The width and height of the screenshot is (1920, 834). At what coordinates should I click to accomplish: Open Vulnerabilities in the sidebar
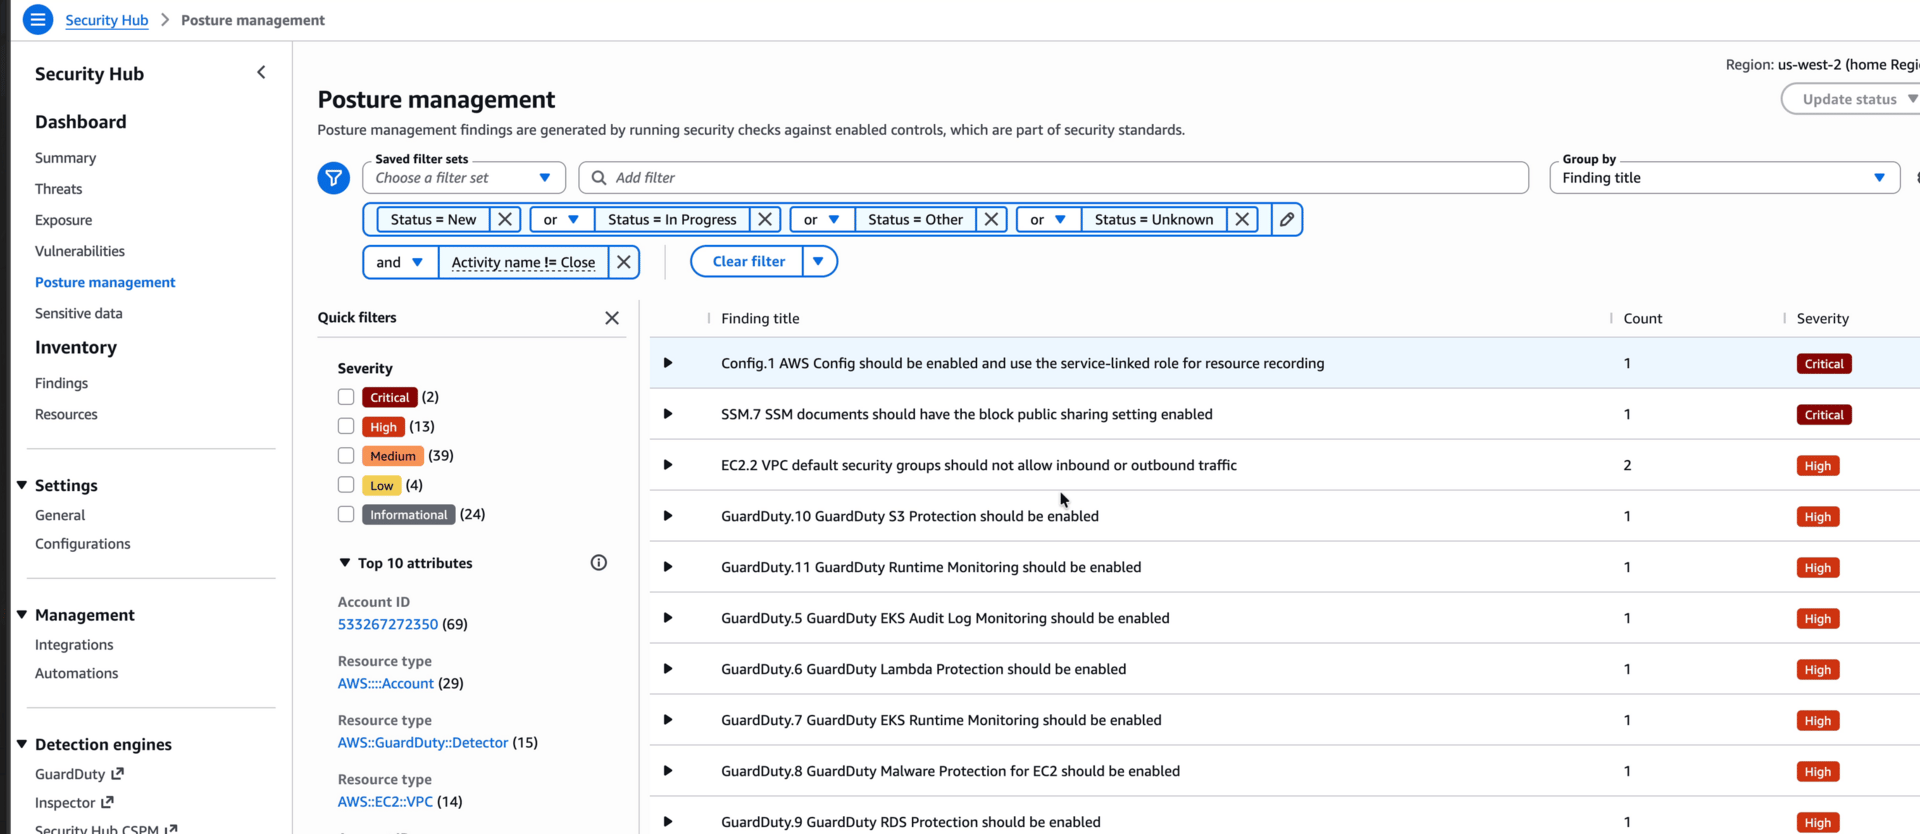click(x=80, y=251)
